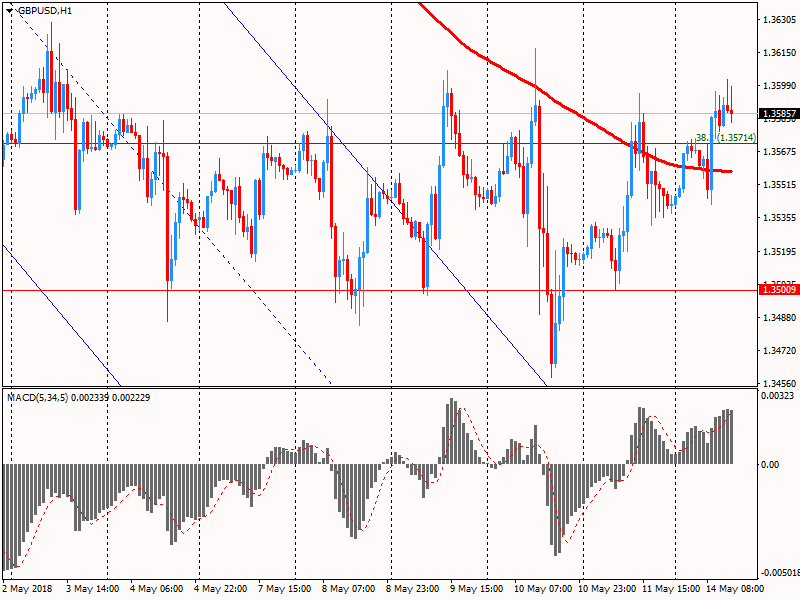Screen dimensions: 800x600
Task: Click the -0.005018 MACD scale value
Action: pyautogui.click(x=778, y=573)
